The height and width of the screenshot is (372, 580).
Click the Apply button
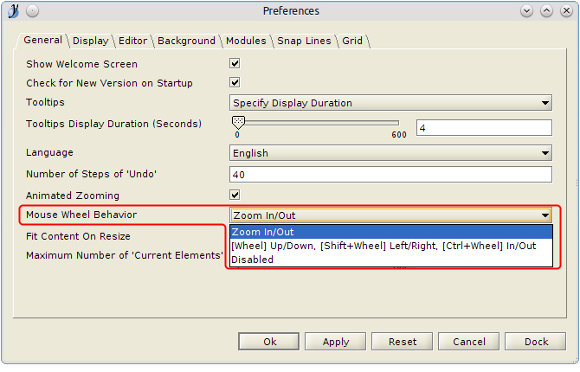tap(335, 341)
